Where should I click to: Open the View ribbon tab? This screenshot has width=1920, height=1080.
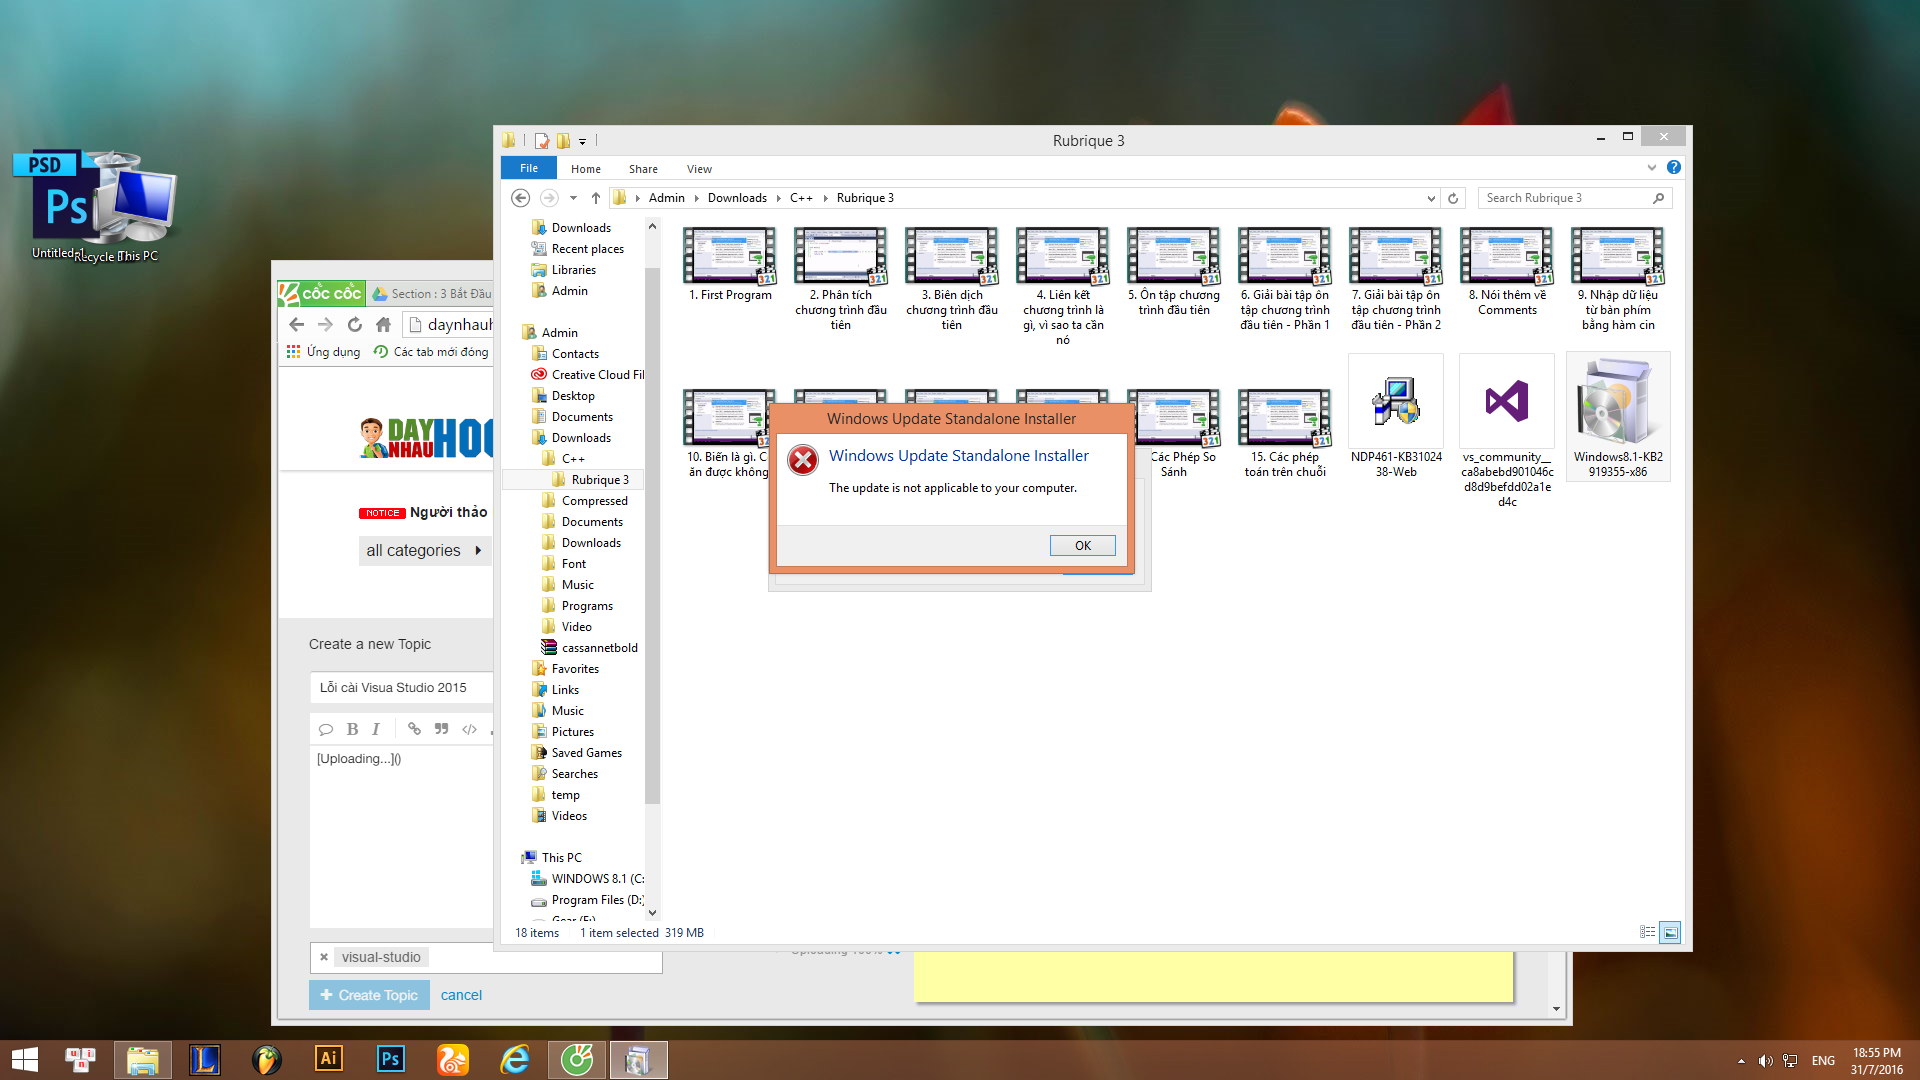click(699, 169)
